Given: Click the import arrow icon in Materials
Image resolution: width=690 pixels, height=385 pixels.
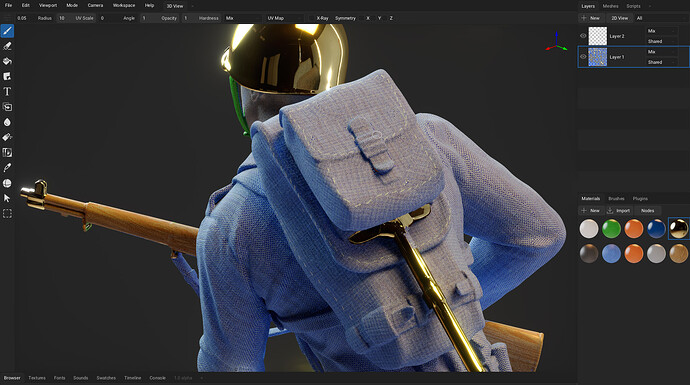Looking at the screenshot, I should (x=610, y=210).
